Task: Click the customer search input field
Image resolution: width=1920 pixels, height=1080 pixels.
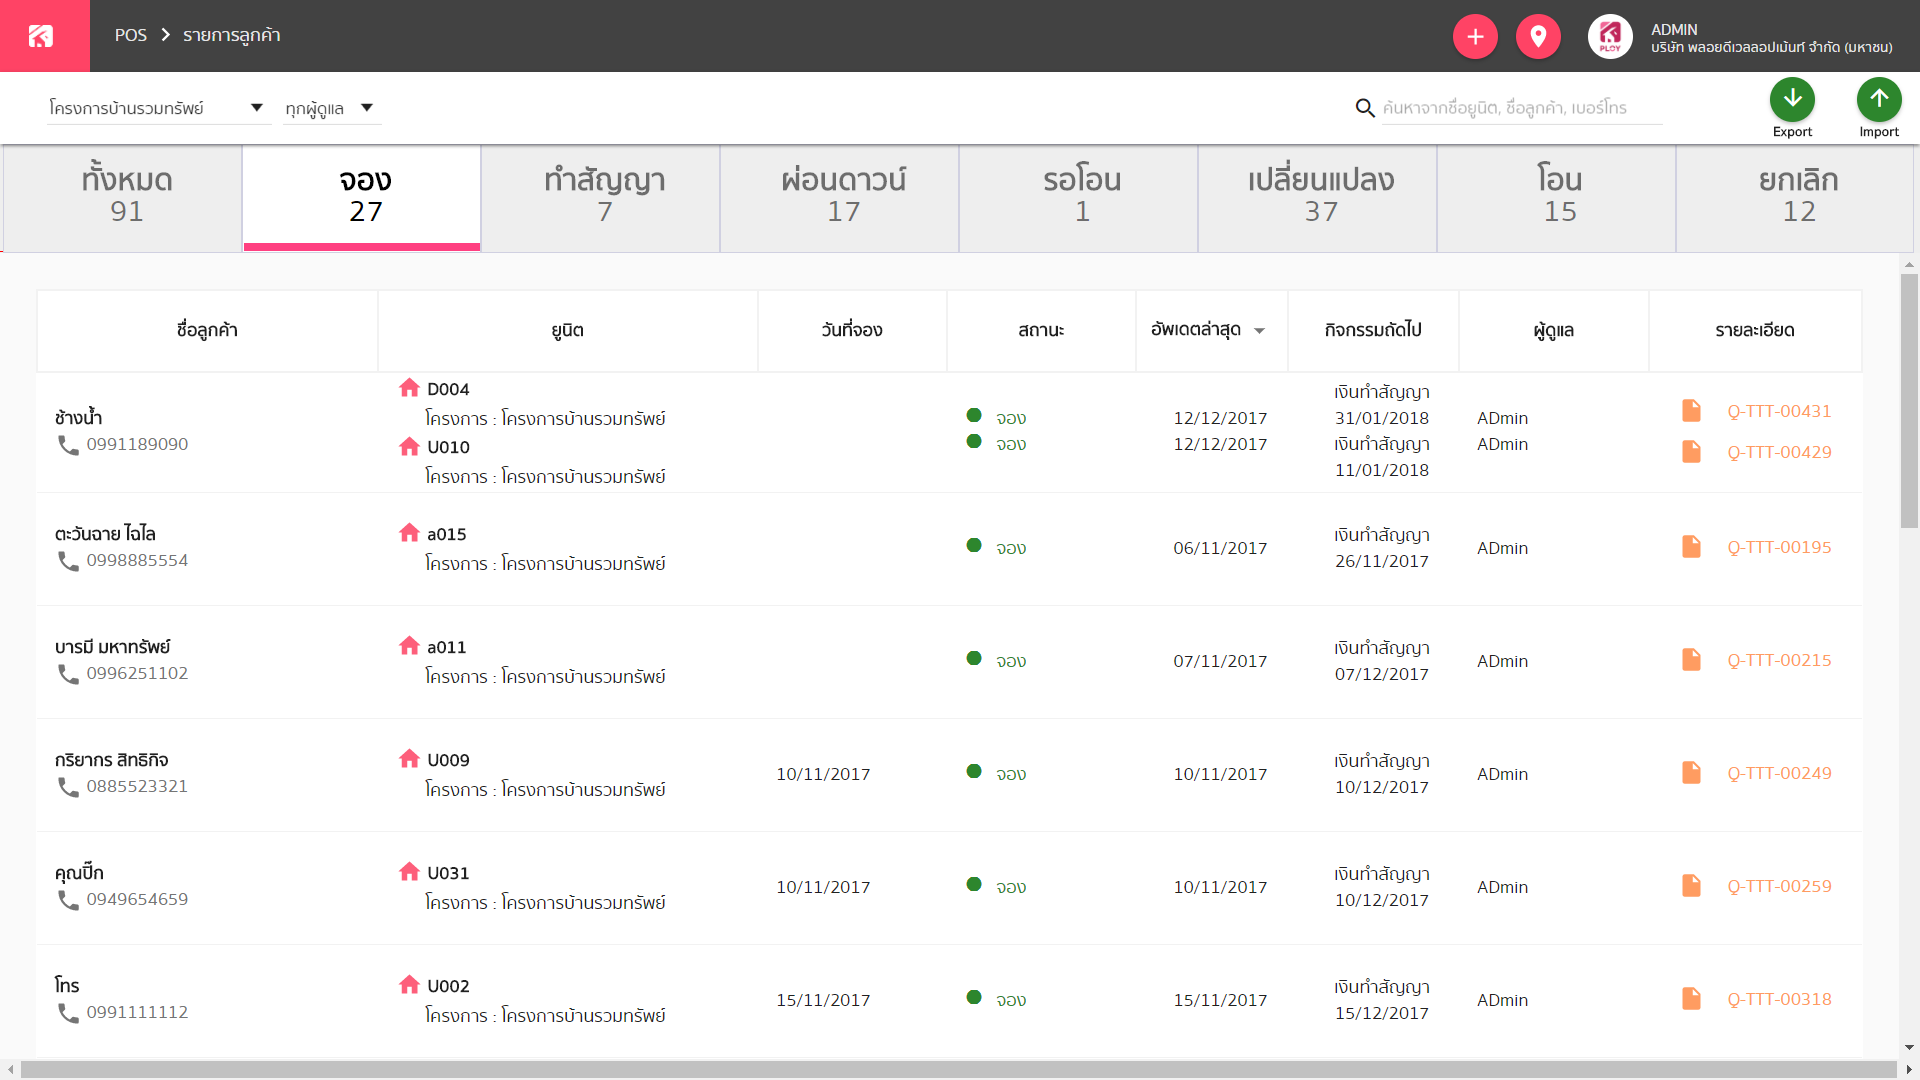Action: pyautogui.click(x=1522, y=108)
